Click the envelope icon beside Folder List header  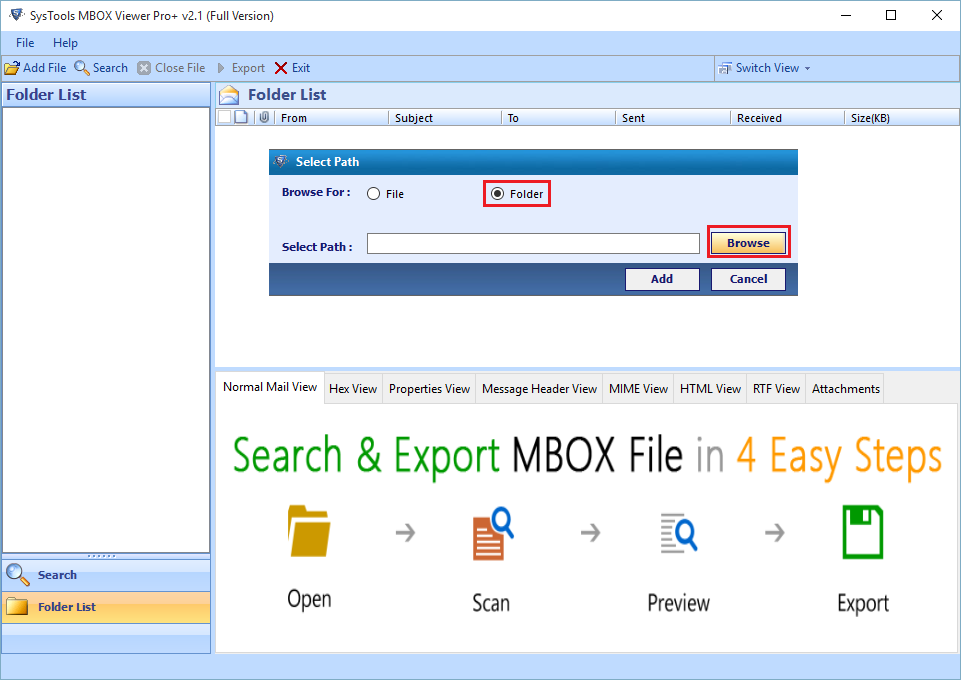point(229,95)
